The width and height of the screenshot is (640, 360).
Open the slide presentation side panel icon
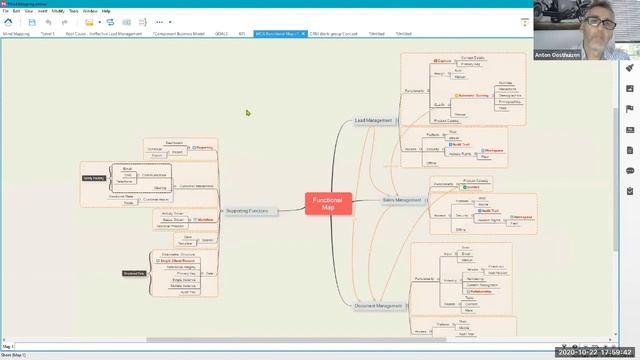630,130
